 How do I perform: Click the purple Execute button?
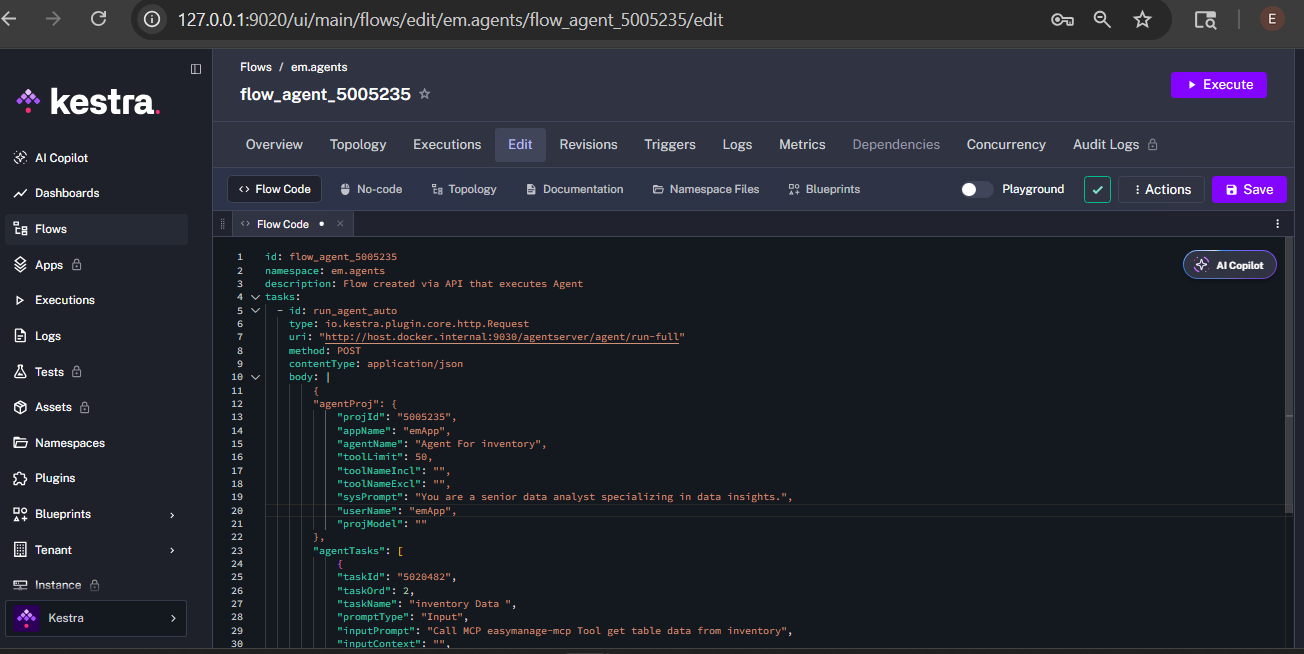click(1219, 85)
